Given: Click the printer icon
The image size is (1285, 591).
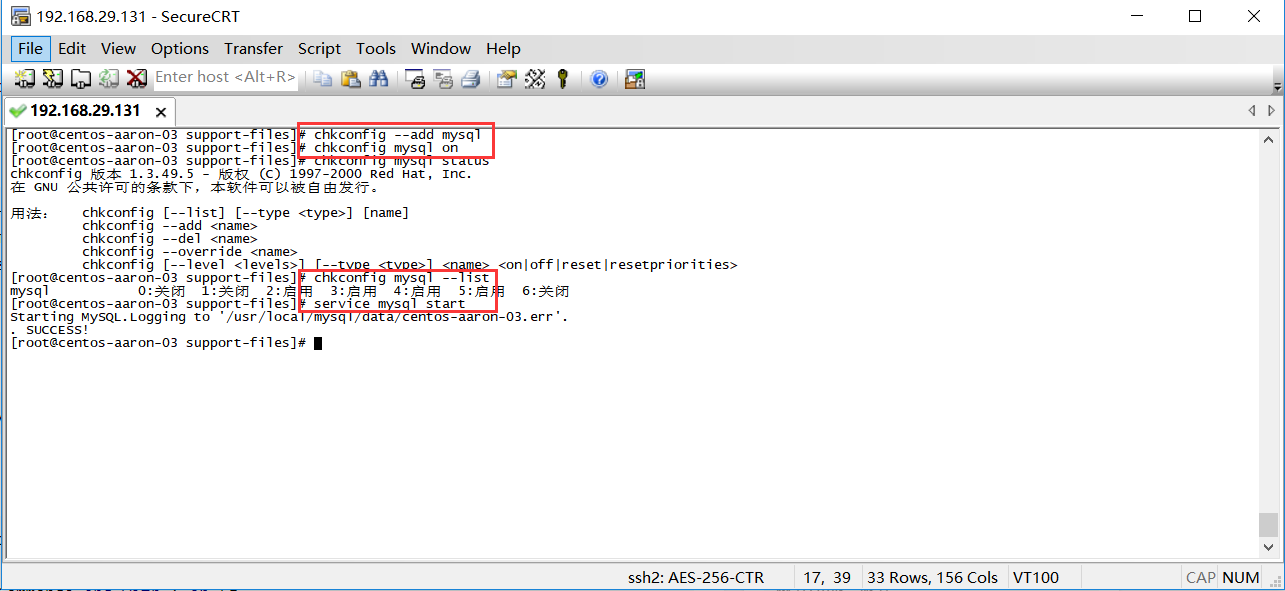Looking at the screenshot, I should (x=472, y=78).
